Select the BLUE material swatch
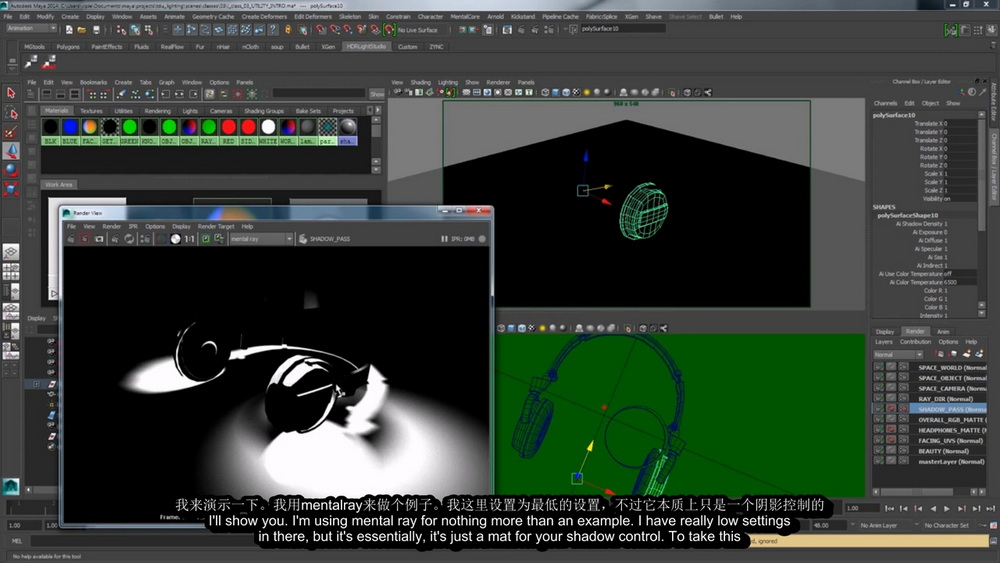The height and width of the screenshot is (563, 1000). pos(70,131)
